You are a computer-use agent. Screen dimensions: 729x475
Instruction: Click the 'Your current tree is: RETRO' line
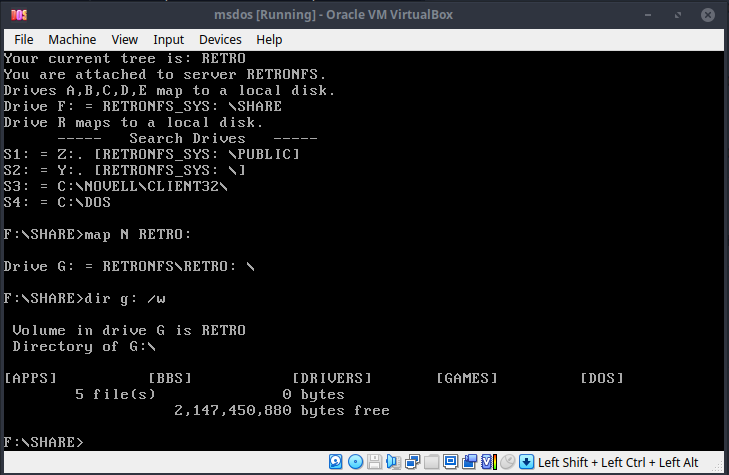click(x=125, y=58)
